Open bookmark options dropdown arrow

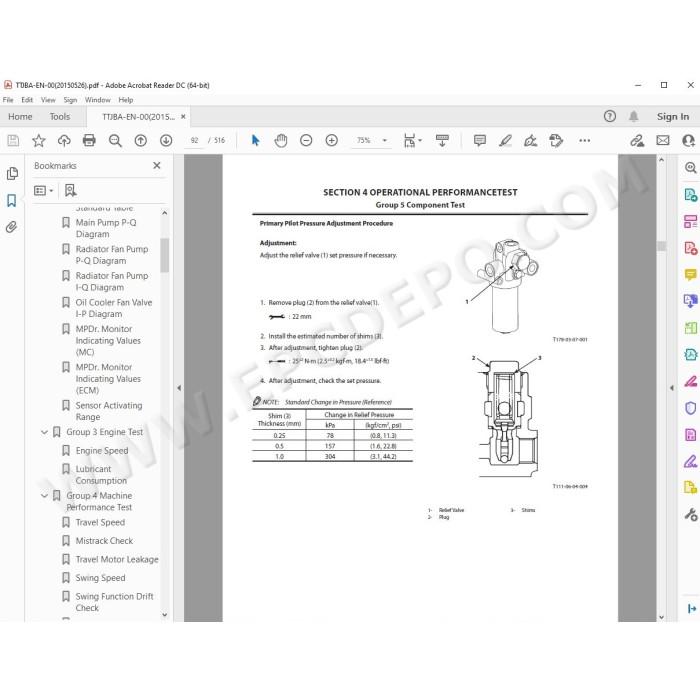point(51,191)
